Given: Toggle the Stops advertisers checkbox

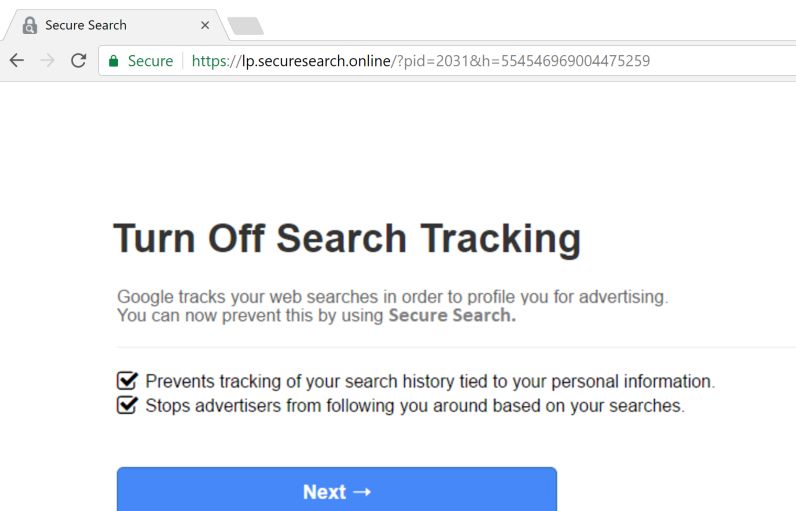Looking at the screenshot, I should click(127, 405).
